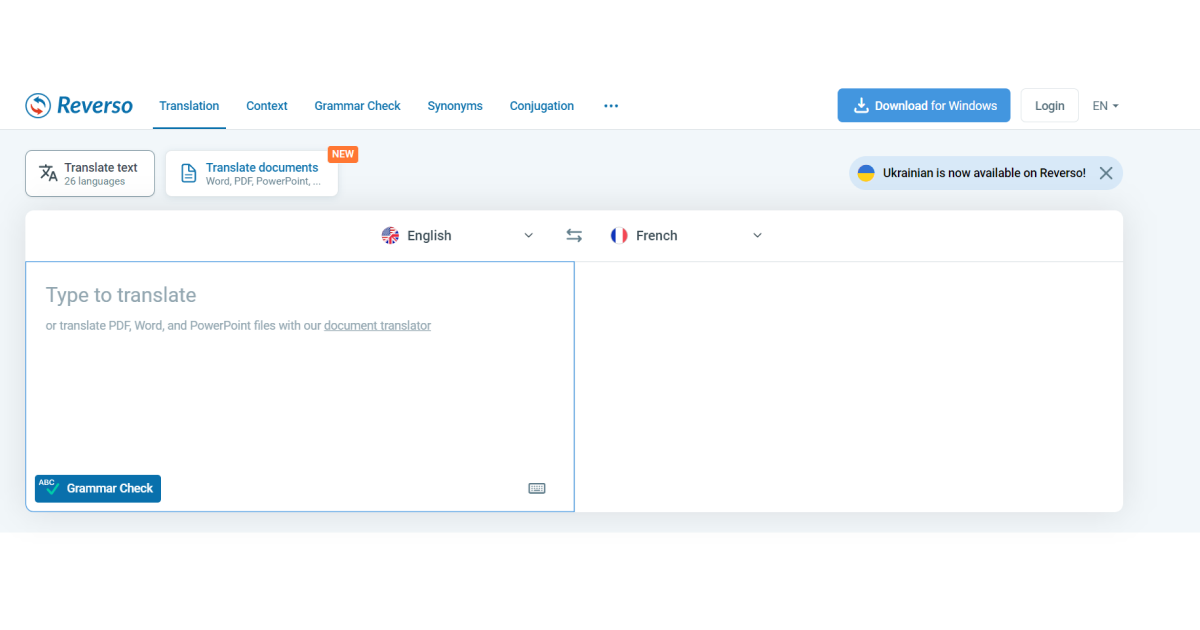
Task: Select the Translate text icon with languages symbol
Action: 48,172
